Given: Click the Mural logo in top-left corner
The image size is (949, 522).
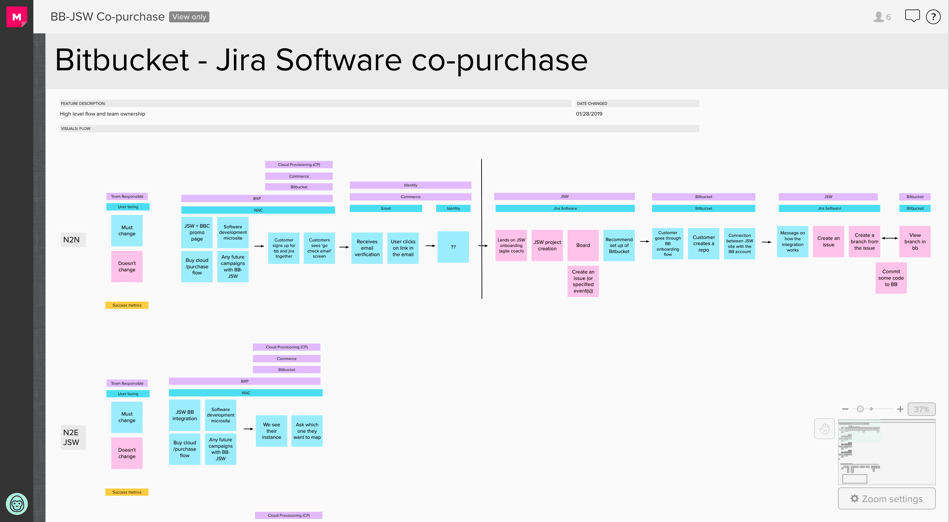Looking at the screenshot, I should click(17, 16).
